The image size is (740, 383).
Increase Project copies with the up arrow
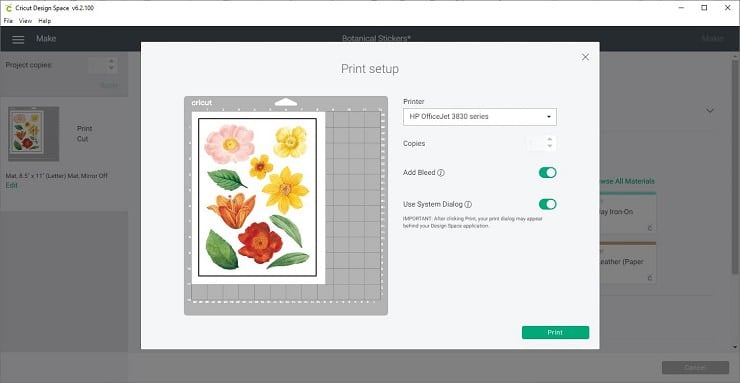111,61
